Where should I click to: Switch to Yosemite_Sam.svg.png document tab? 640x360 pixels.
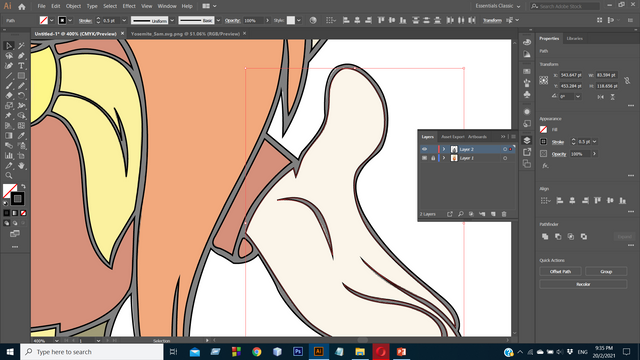coord(185,34)
